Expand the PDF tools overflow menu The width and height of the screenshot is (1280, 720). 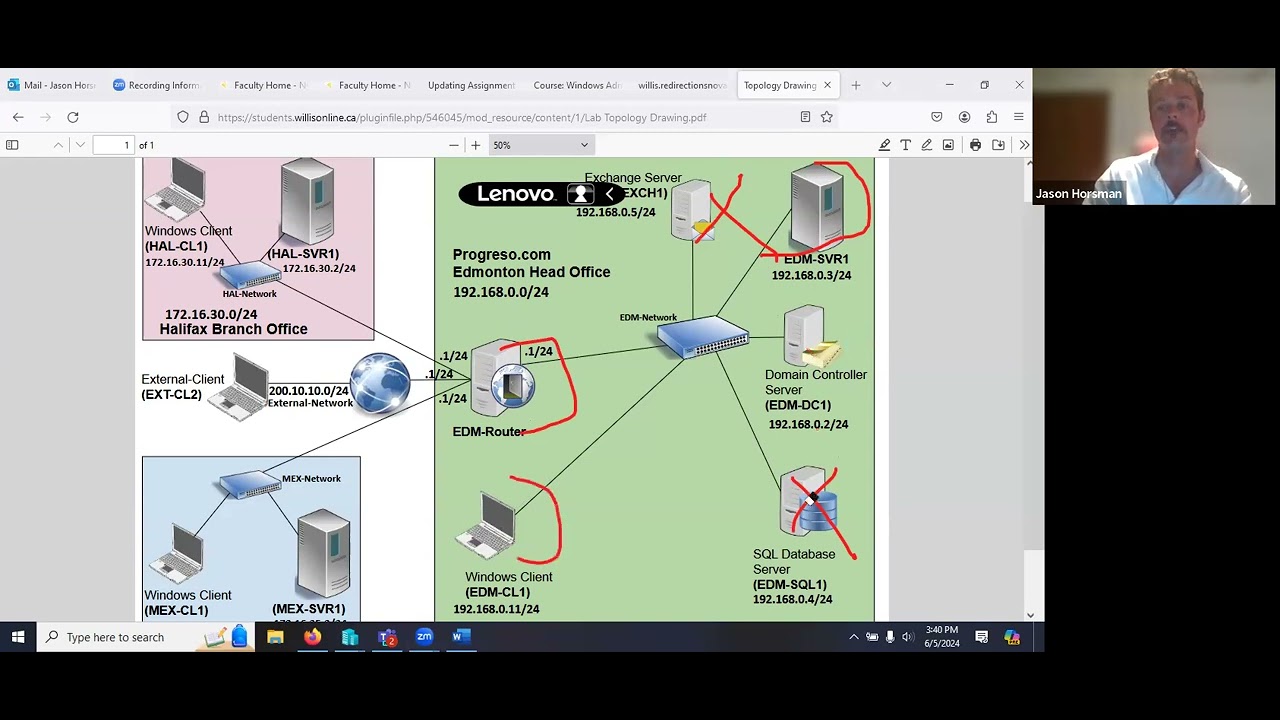coord(1024,145)
